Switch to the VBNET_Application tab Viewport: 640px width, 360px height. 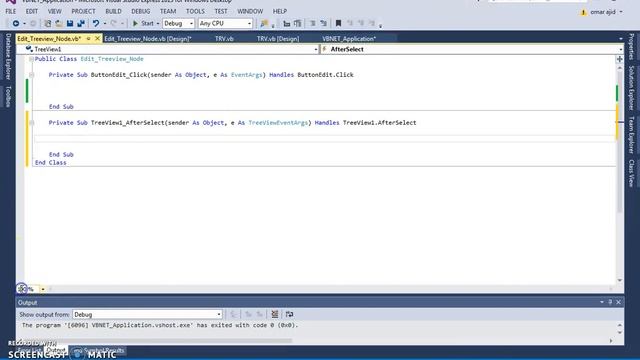349,39
